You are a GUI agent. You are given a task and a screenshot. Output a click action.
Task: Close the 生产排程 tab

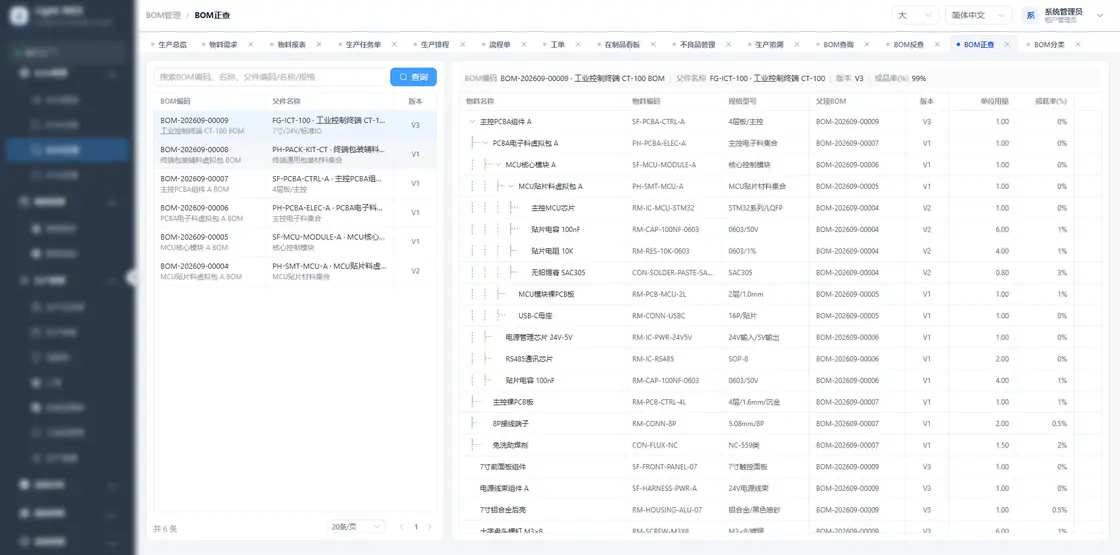[463, 44]
